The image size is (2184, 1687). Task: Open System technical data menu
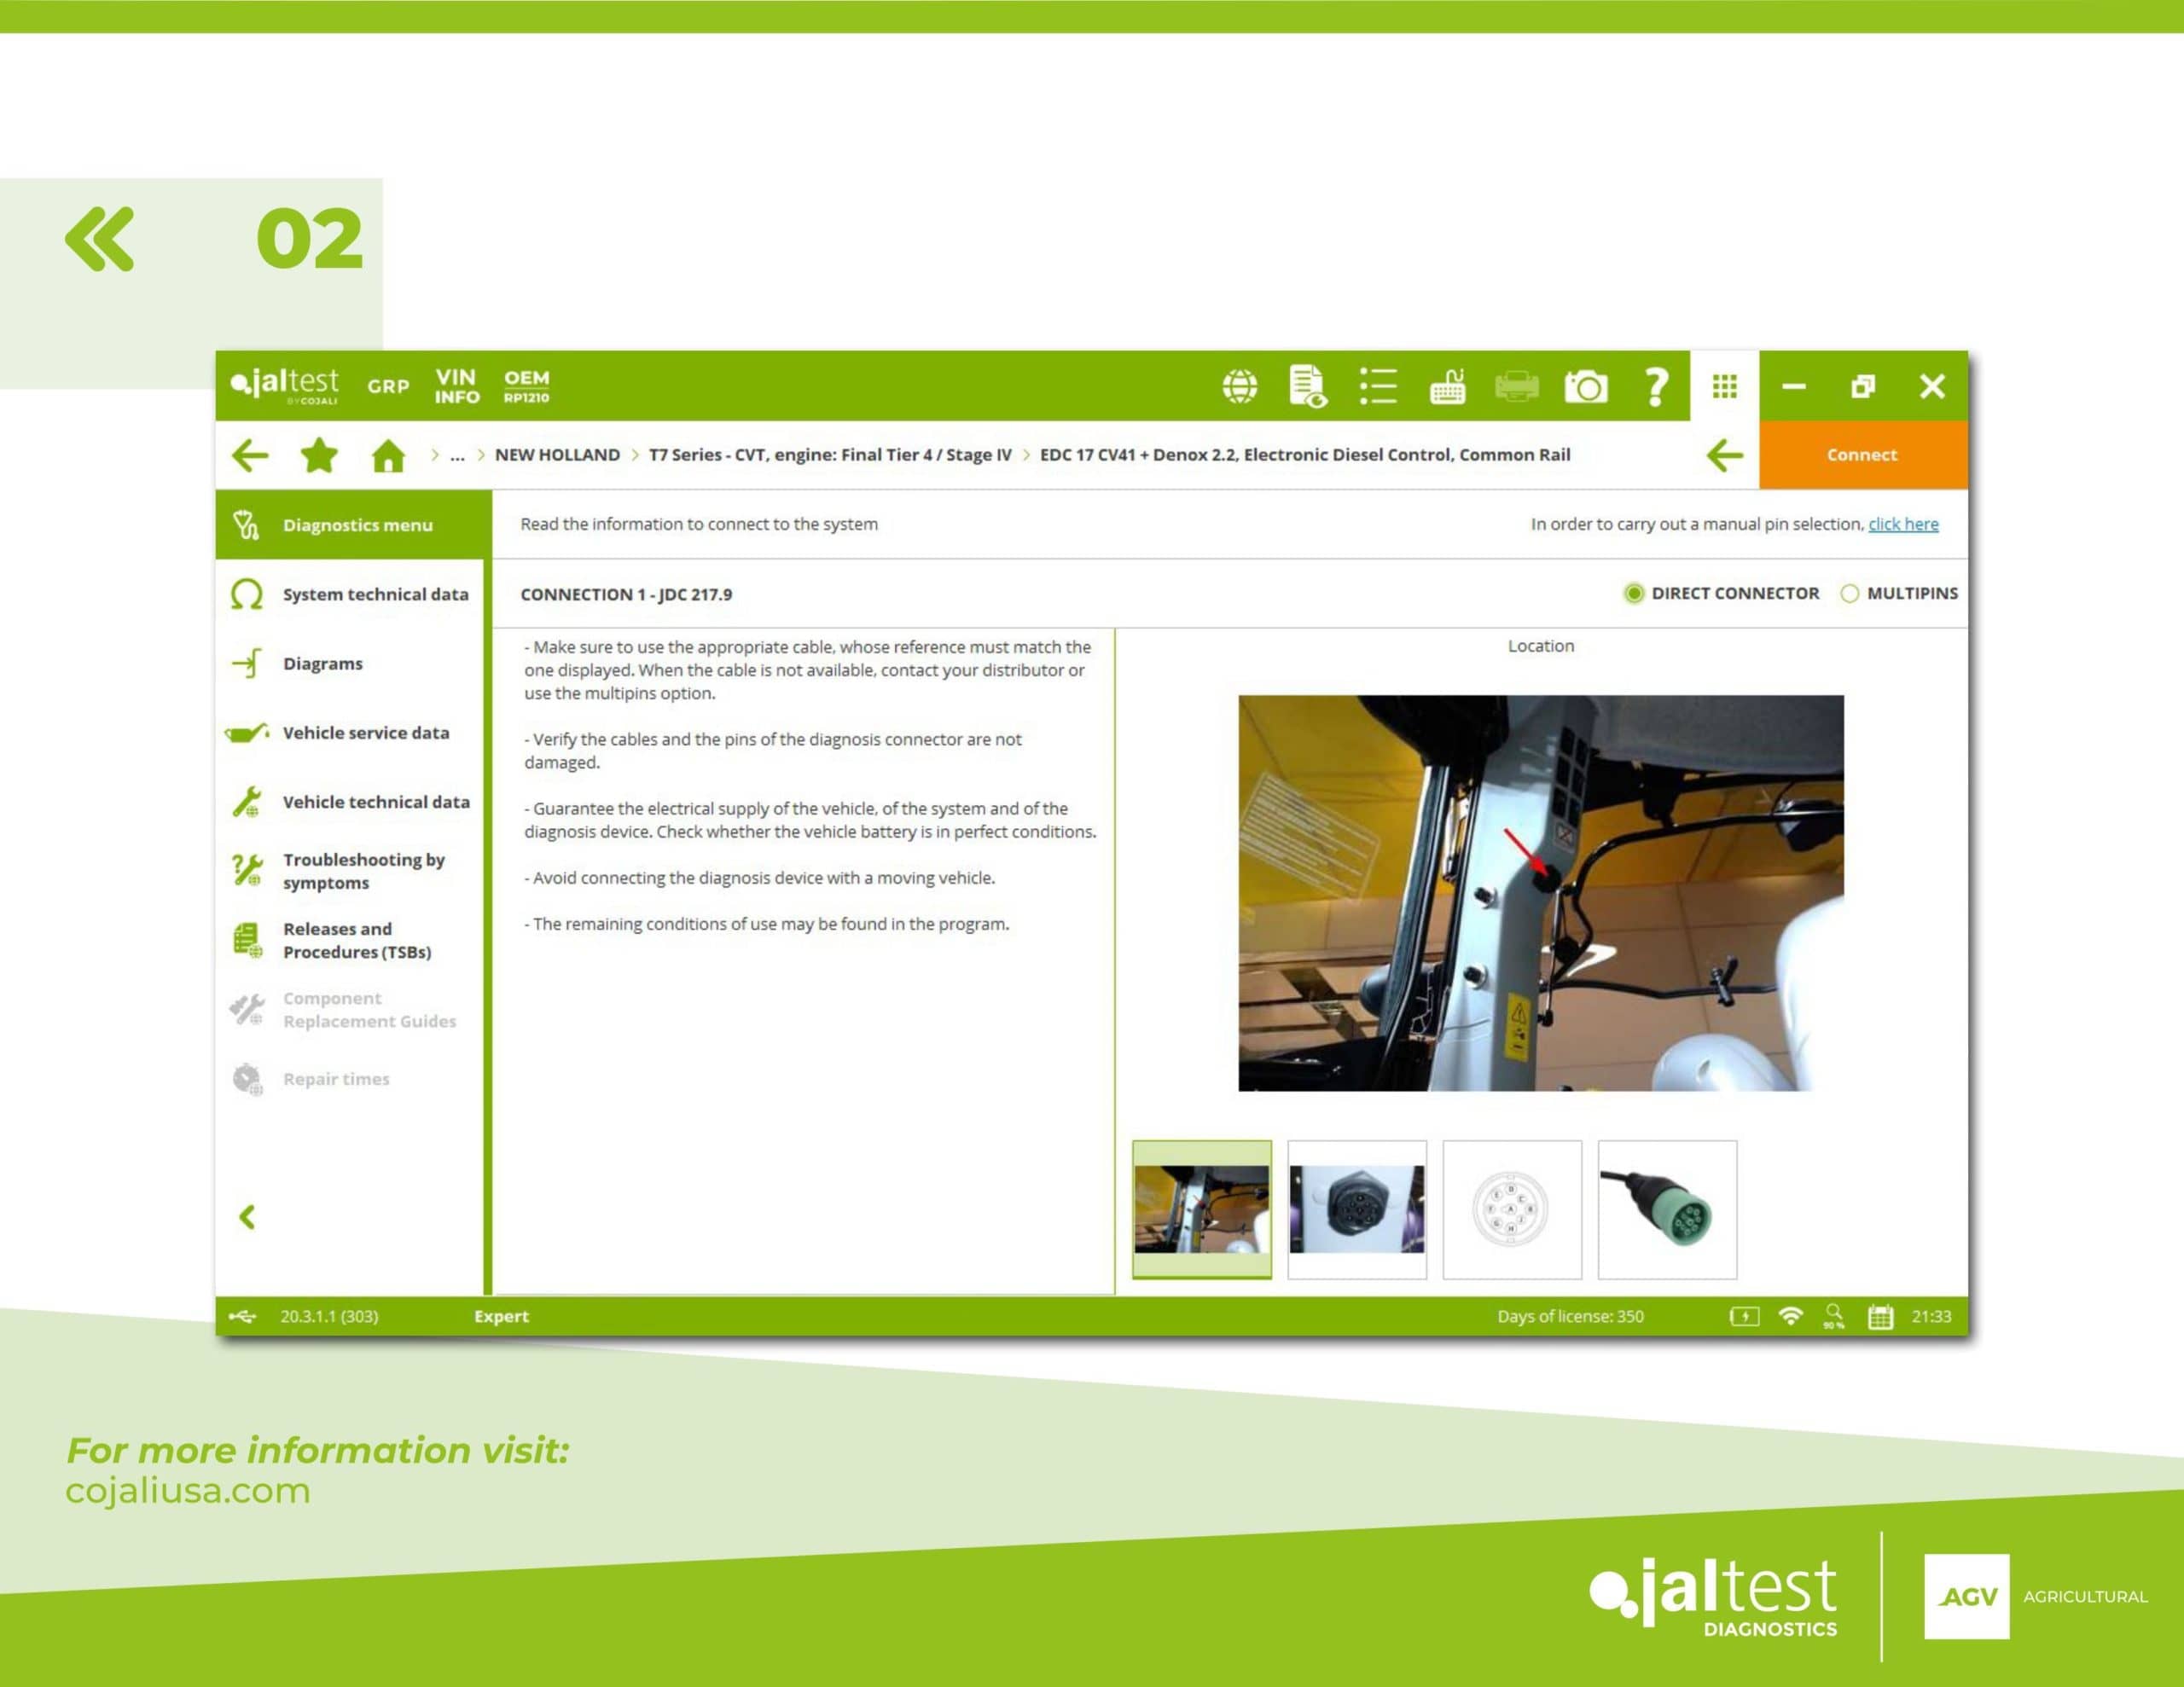(375, 594)
